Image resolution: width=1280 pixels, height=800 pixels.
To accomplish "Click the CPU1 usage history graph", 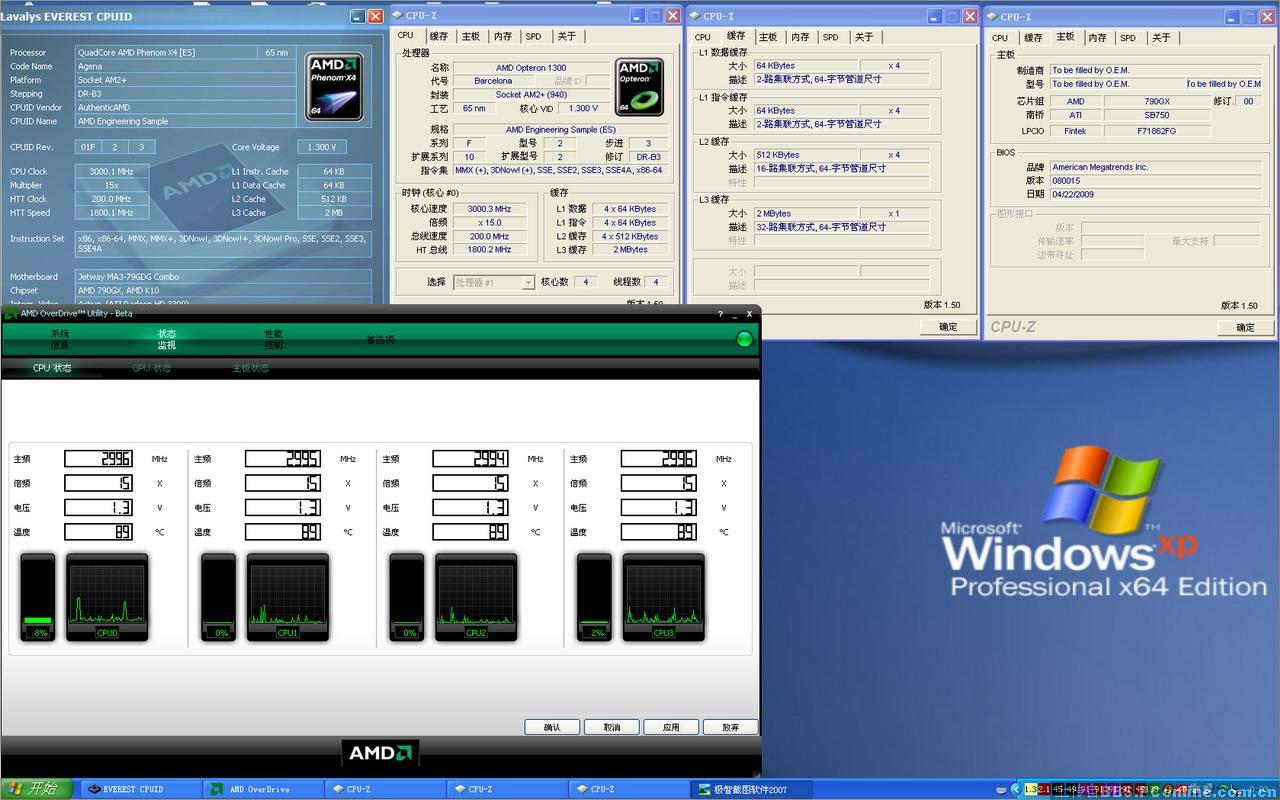I will click(x=287, y=596).
